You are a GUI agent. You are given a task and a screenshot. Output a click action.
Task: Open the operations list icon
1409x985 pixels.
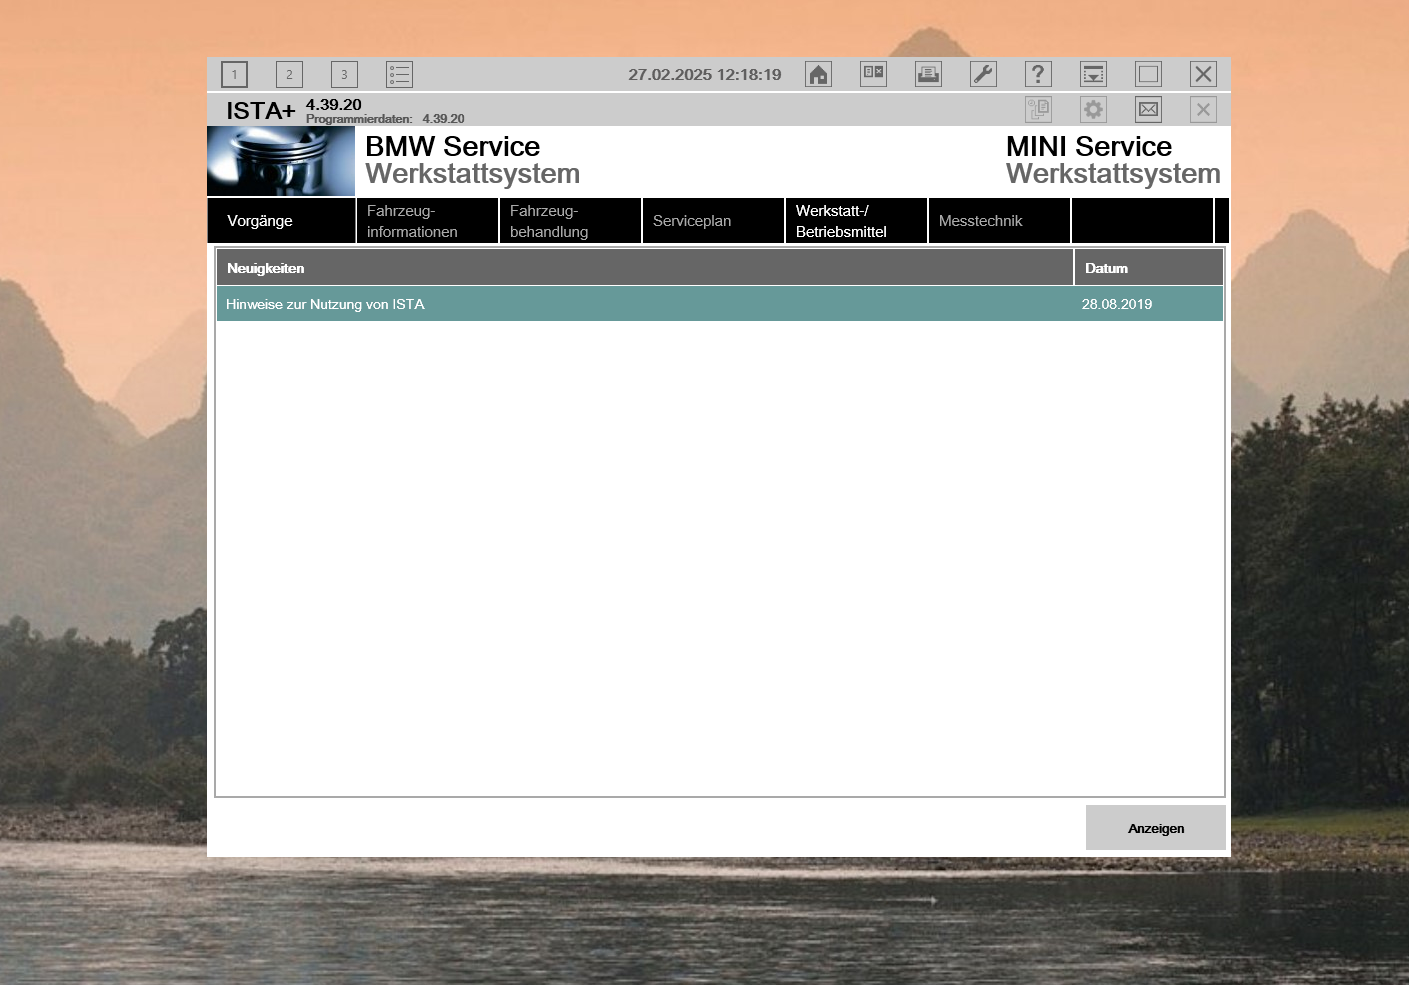tap(399, 74)
